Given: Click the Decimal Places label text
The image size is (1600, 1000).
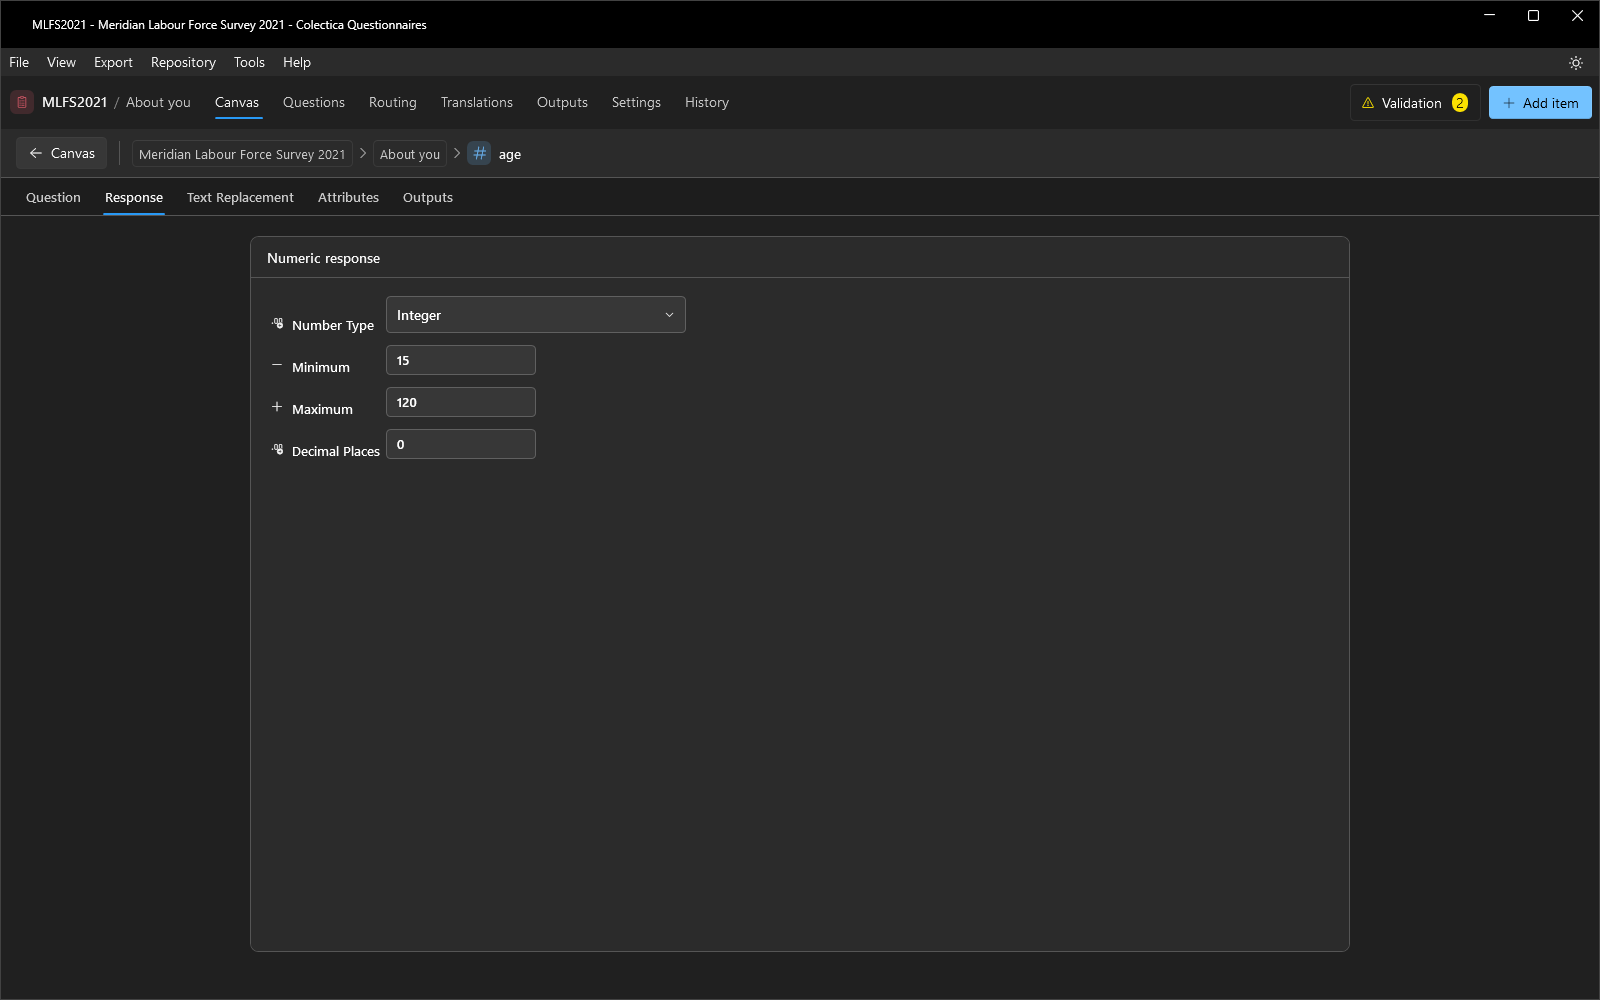Looking at the screenshot, I should coord(336,451).
